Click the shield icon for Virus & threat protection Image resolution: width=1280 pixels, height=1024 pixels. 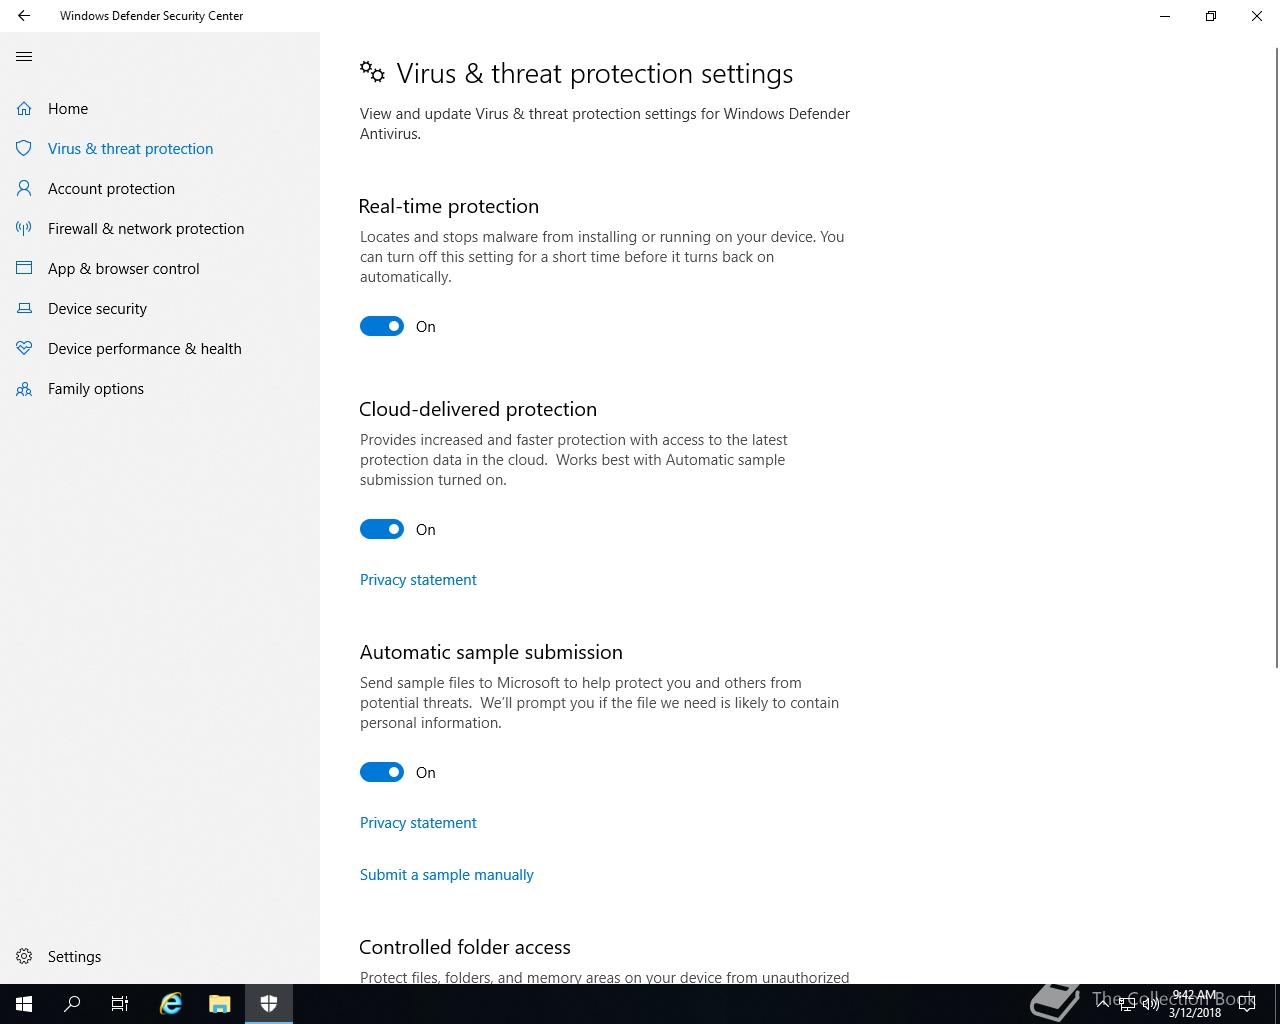click(24, 148)
